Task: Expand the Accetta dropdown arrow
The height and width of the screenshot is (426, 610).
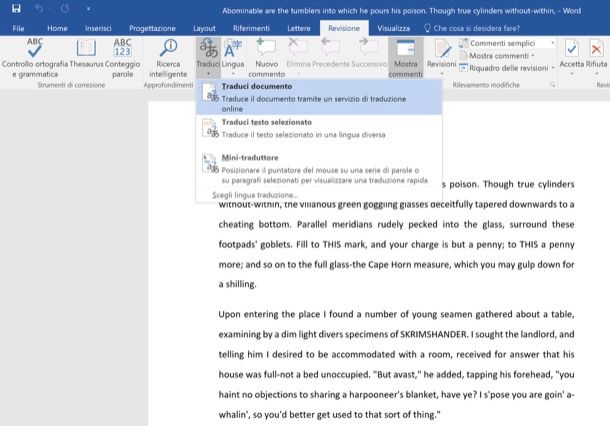Action: pos(571,74)
